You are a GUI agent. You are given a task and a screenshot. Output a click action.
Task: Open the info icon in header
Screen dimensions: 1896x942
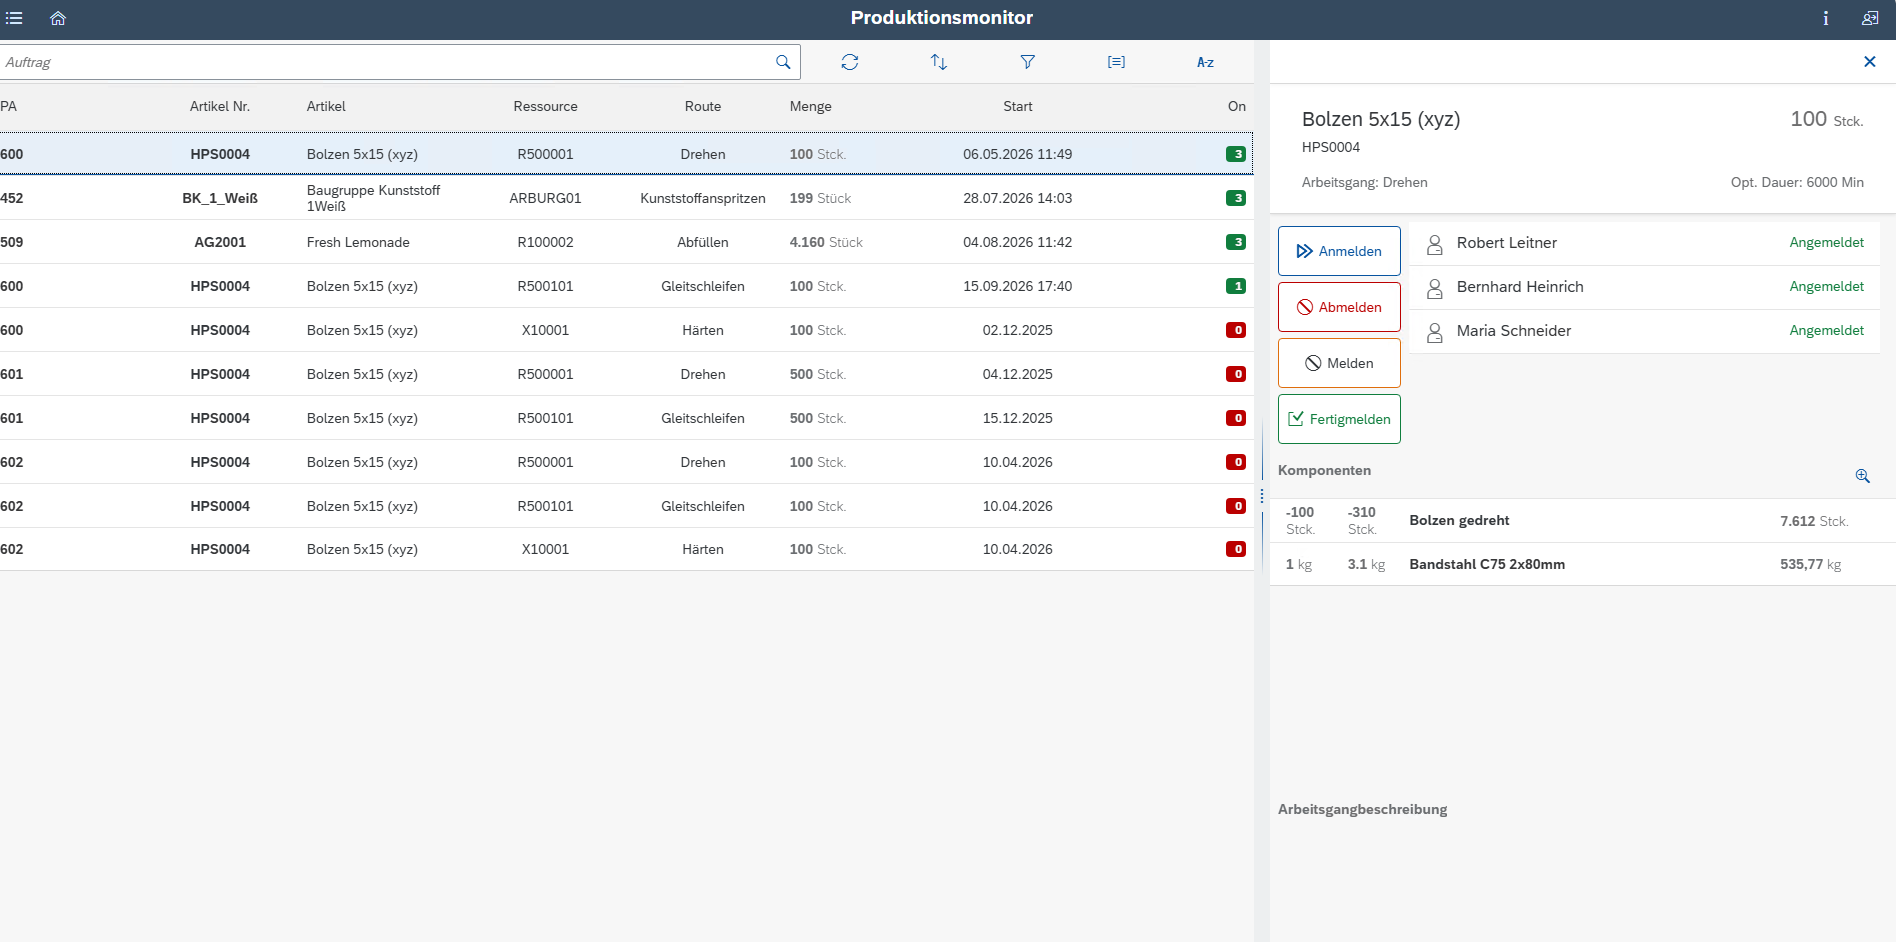pos(1826,18)
